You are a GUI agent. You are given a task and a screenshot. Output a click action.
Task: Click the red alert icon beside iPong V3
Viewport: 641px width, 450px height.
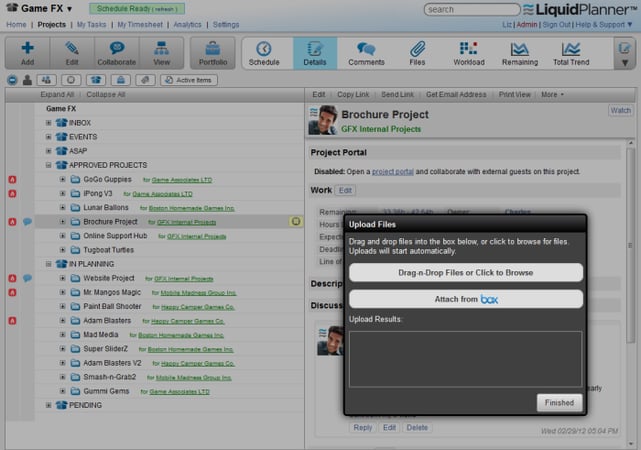(13, 194)
